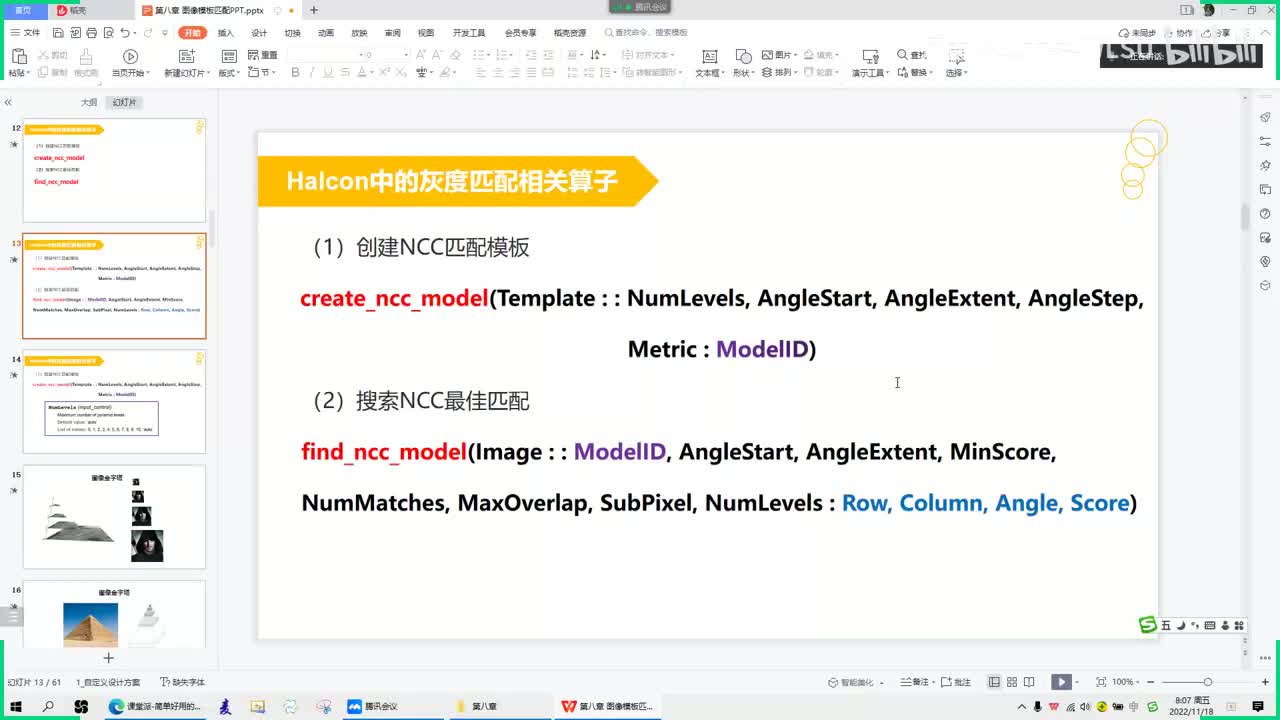Click the Not Synced (未同步) cloud button
The width and height of the screenshot is (1280, 720).
click(1137, 33)
